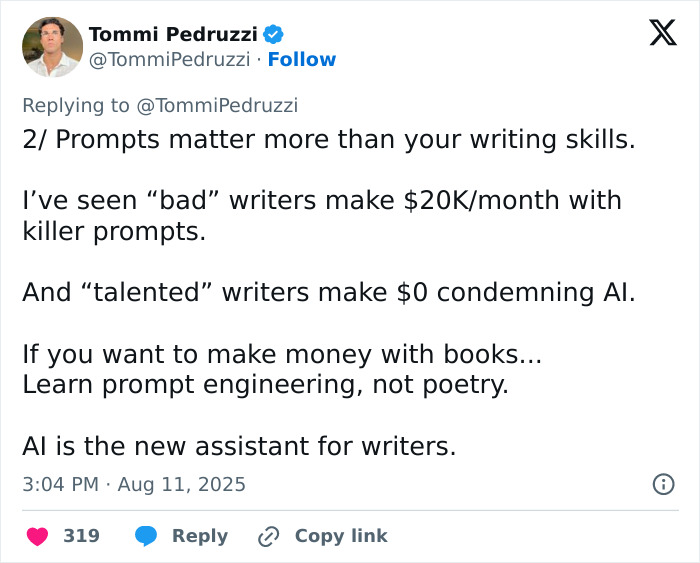Viewport: 700px width, 563px height.
Task: Click the Tommi Pedruzzi display name
Action: (x=174, y=34)
